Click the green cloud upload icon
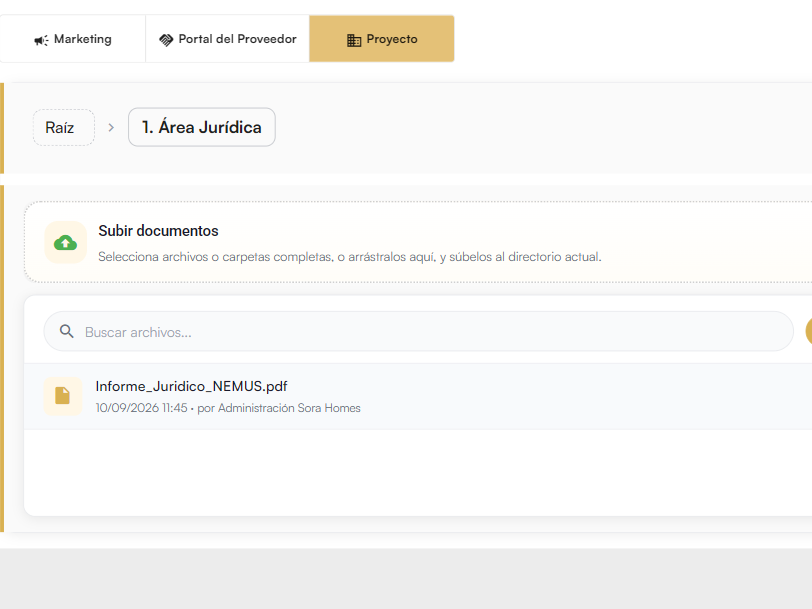 65,242
